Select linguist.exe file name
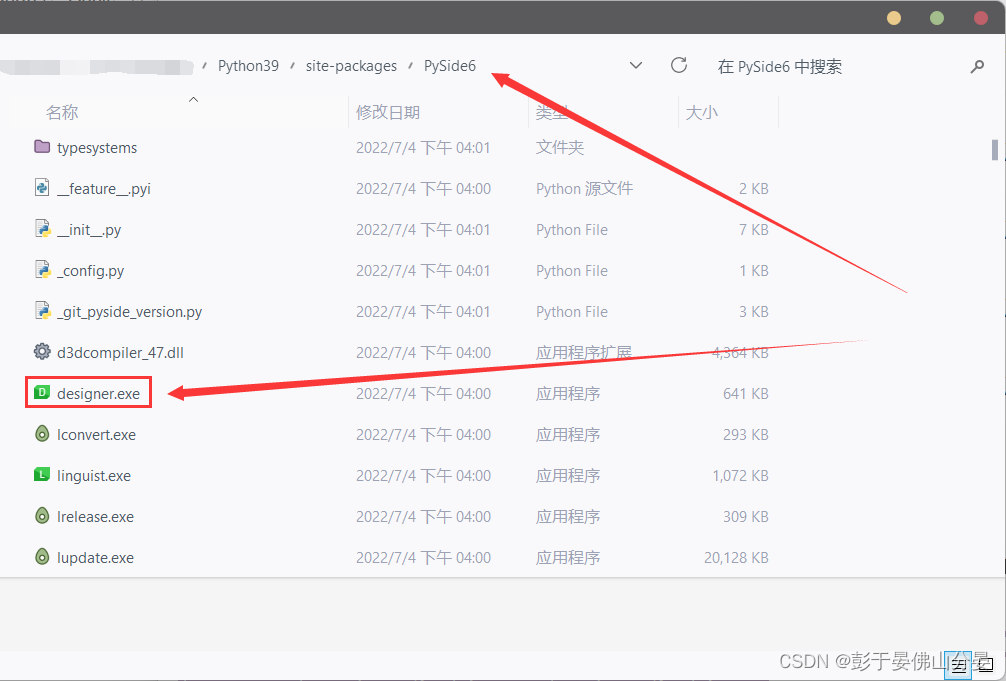The height and width of the screenshot is (681, 1006). point(94,476)
